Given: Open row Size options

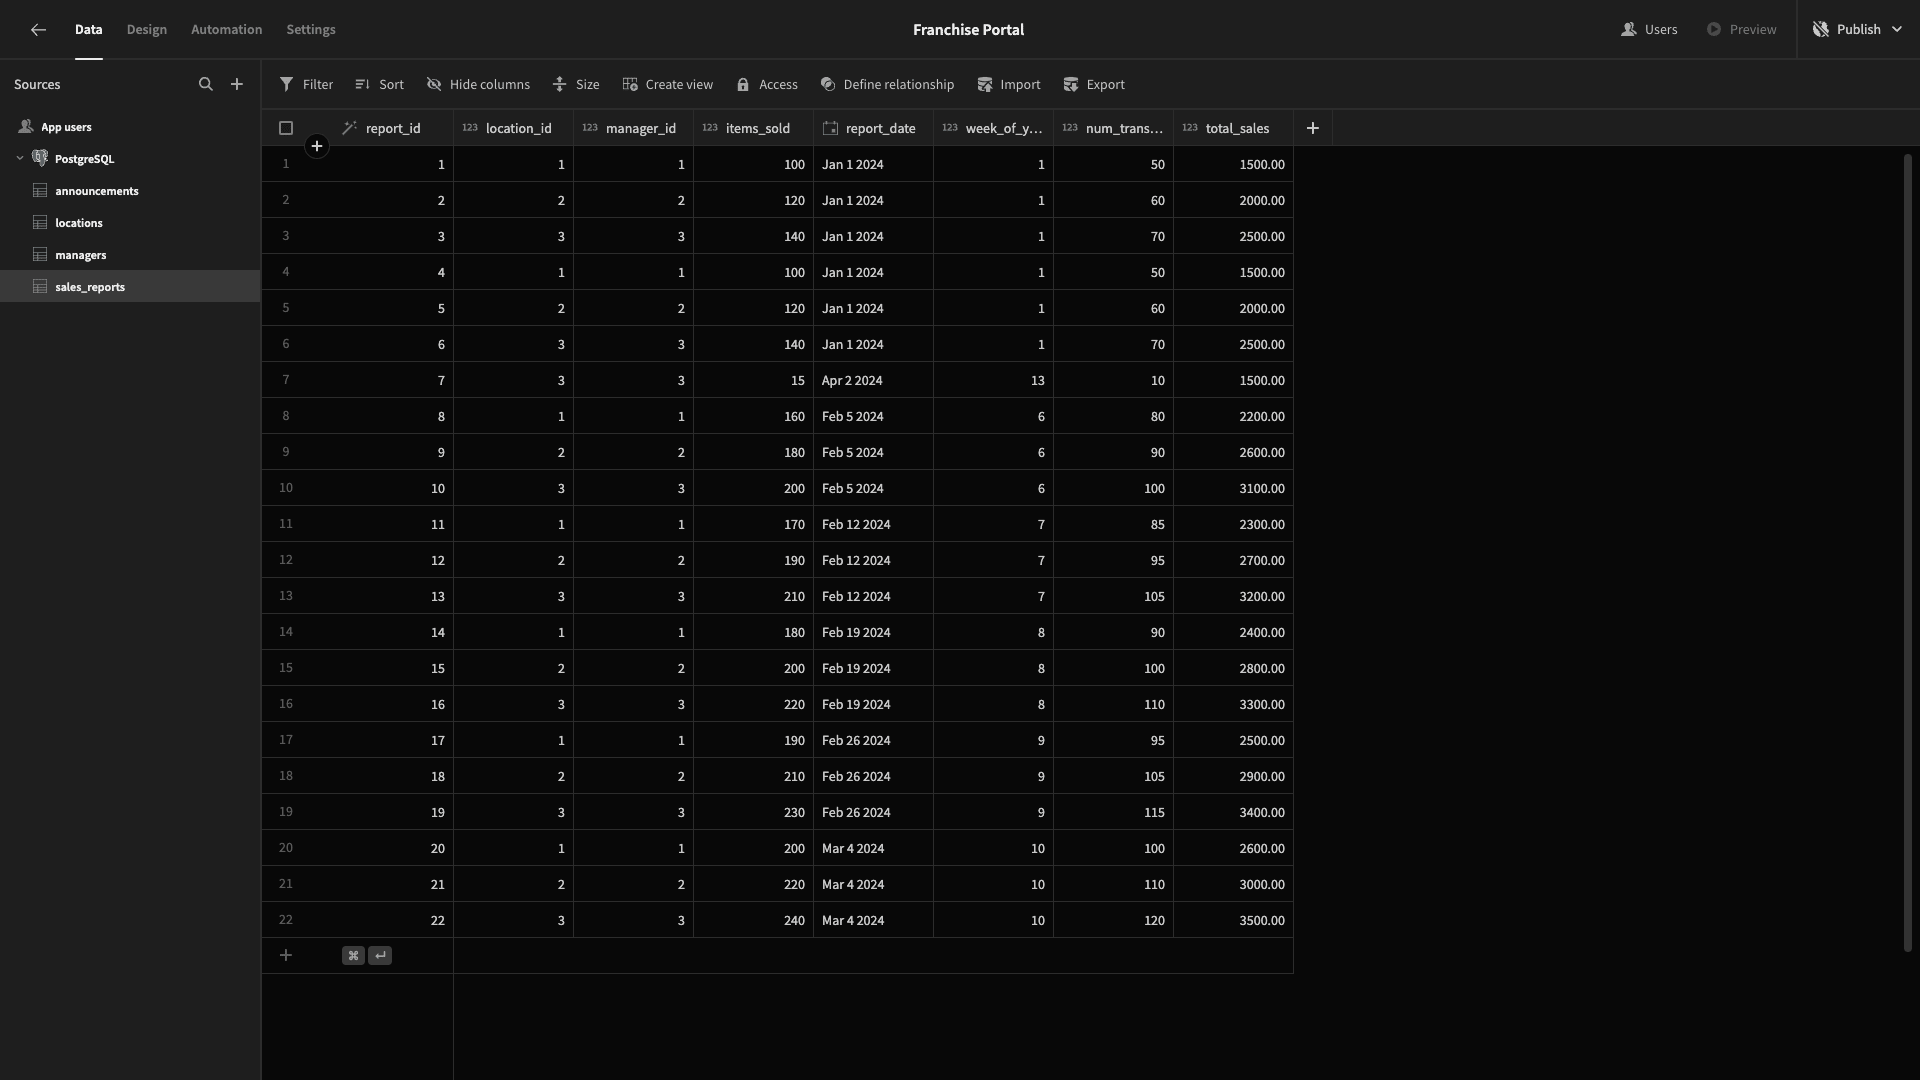Looking at the screenshot, I should pos(576,85).
